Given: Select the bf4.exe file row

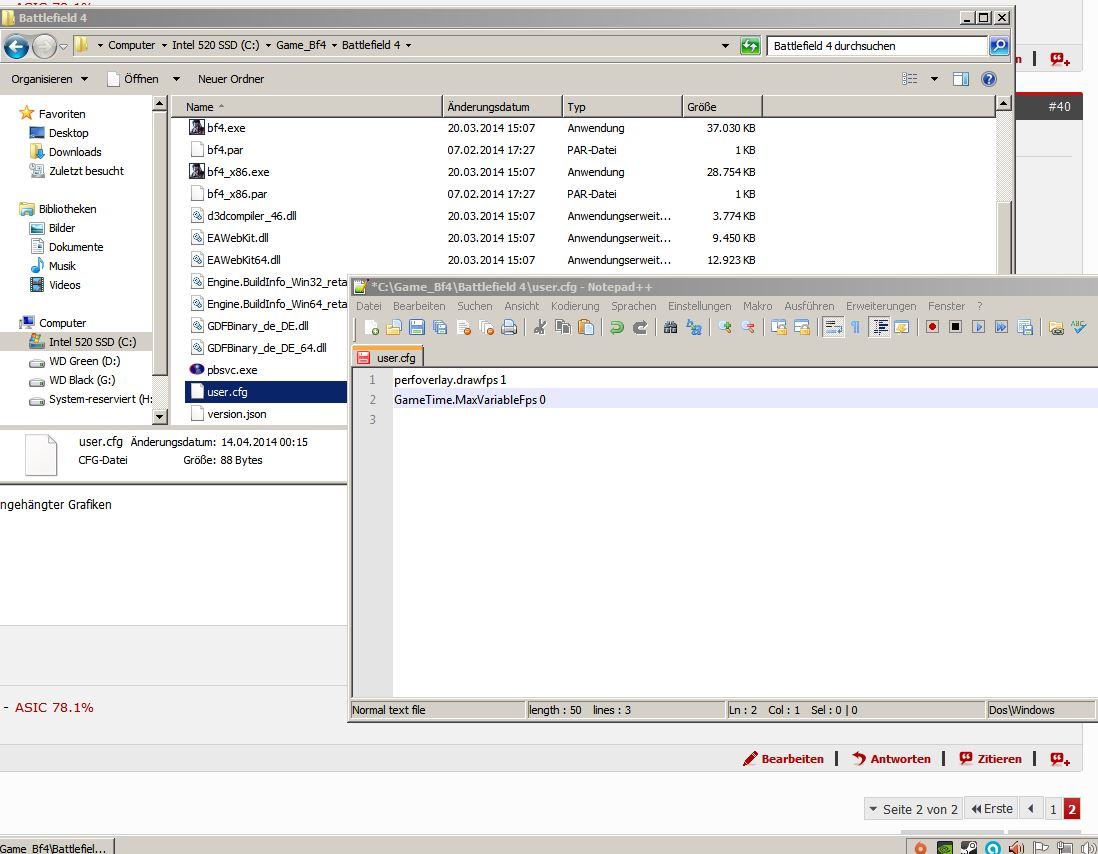Looking at the screenshot, I should click(473, 128).
